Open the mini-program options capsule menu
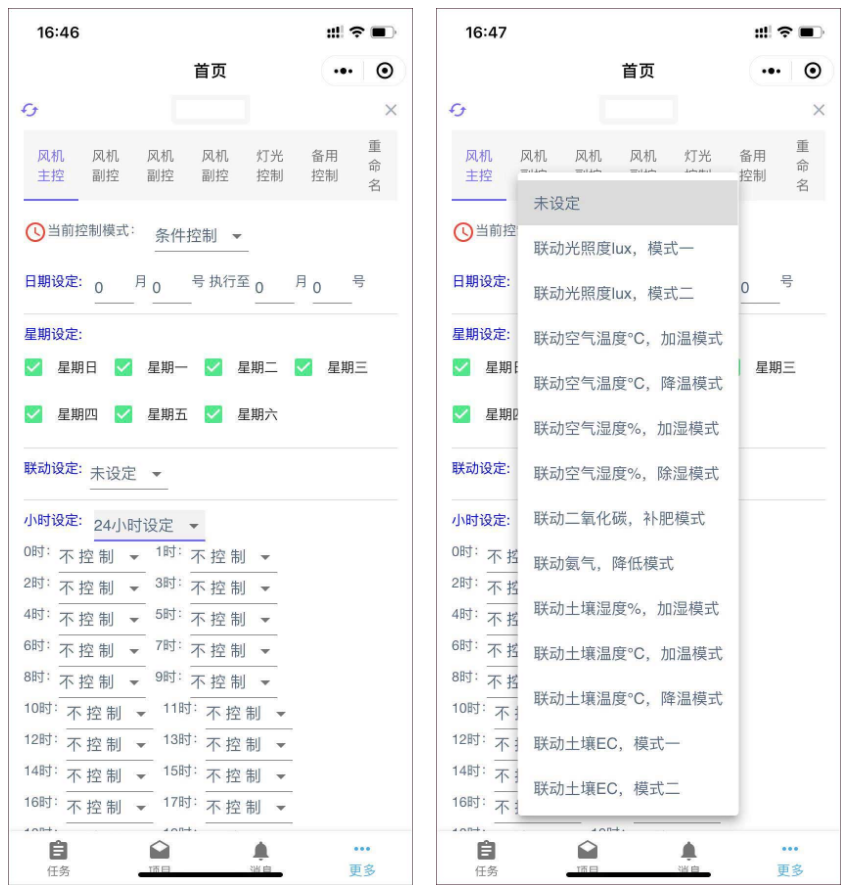Viewport: 868px width, 889px height. point(341,70)
